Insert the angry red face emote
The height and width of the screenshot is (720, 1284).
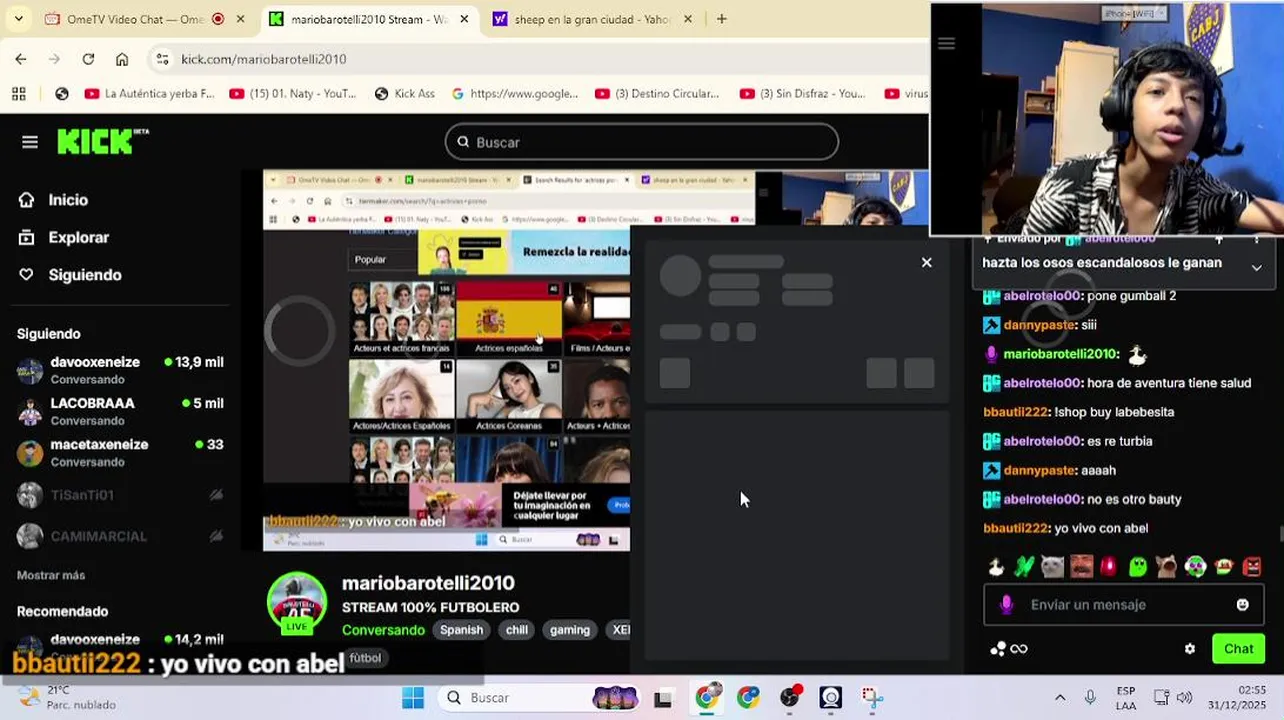1252,567
